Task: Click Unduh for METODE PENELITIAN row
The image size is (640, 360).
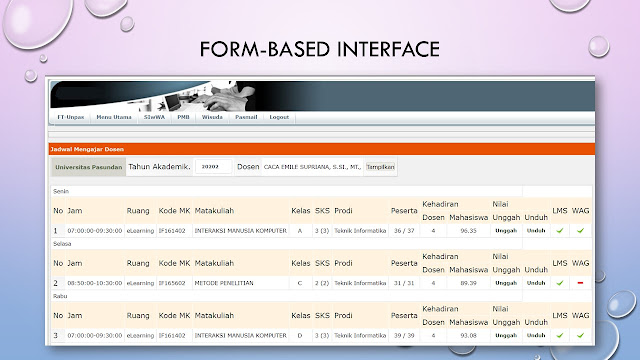Action: 536,283
